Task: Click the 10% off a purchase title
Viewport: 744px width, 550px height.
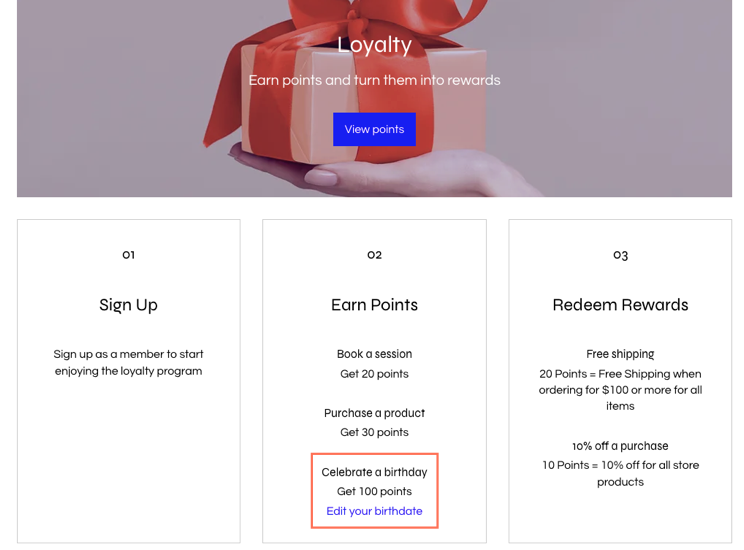Action: tap(620, 446)
